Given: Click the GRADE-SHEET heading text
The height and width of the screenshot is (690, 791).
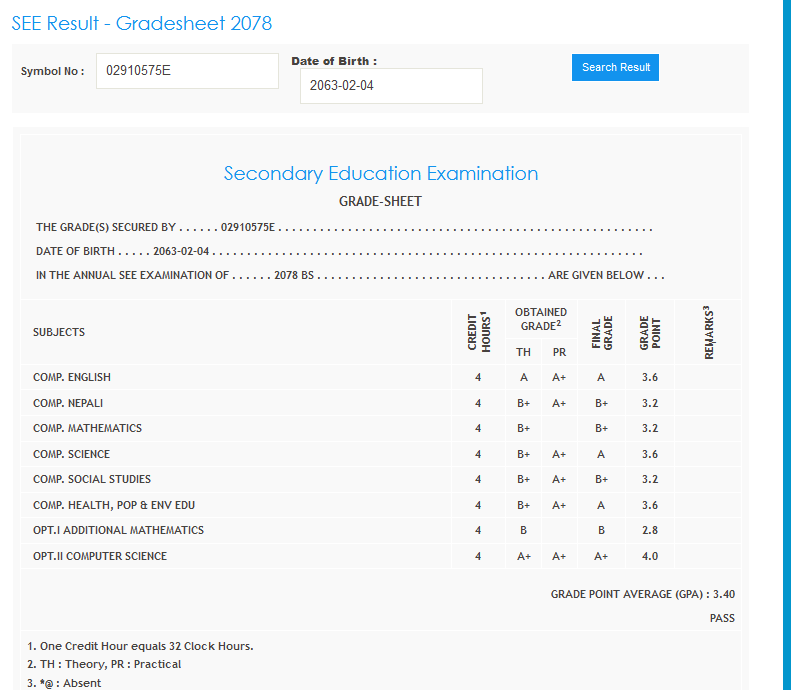Looking at the screenshot, I should coord(381,202).
